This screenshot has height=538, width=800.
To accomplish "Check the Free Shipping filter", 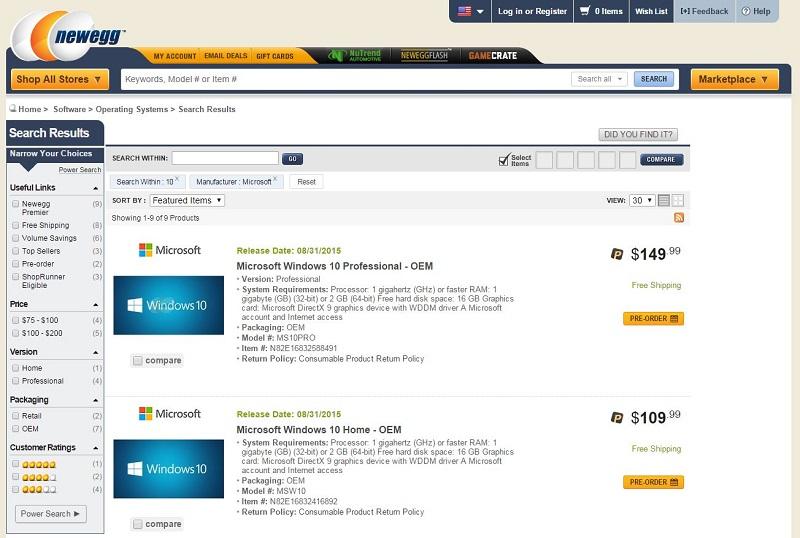I will pyautogui.click(x=15, y=225).
